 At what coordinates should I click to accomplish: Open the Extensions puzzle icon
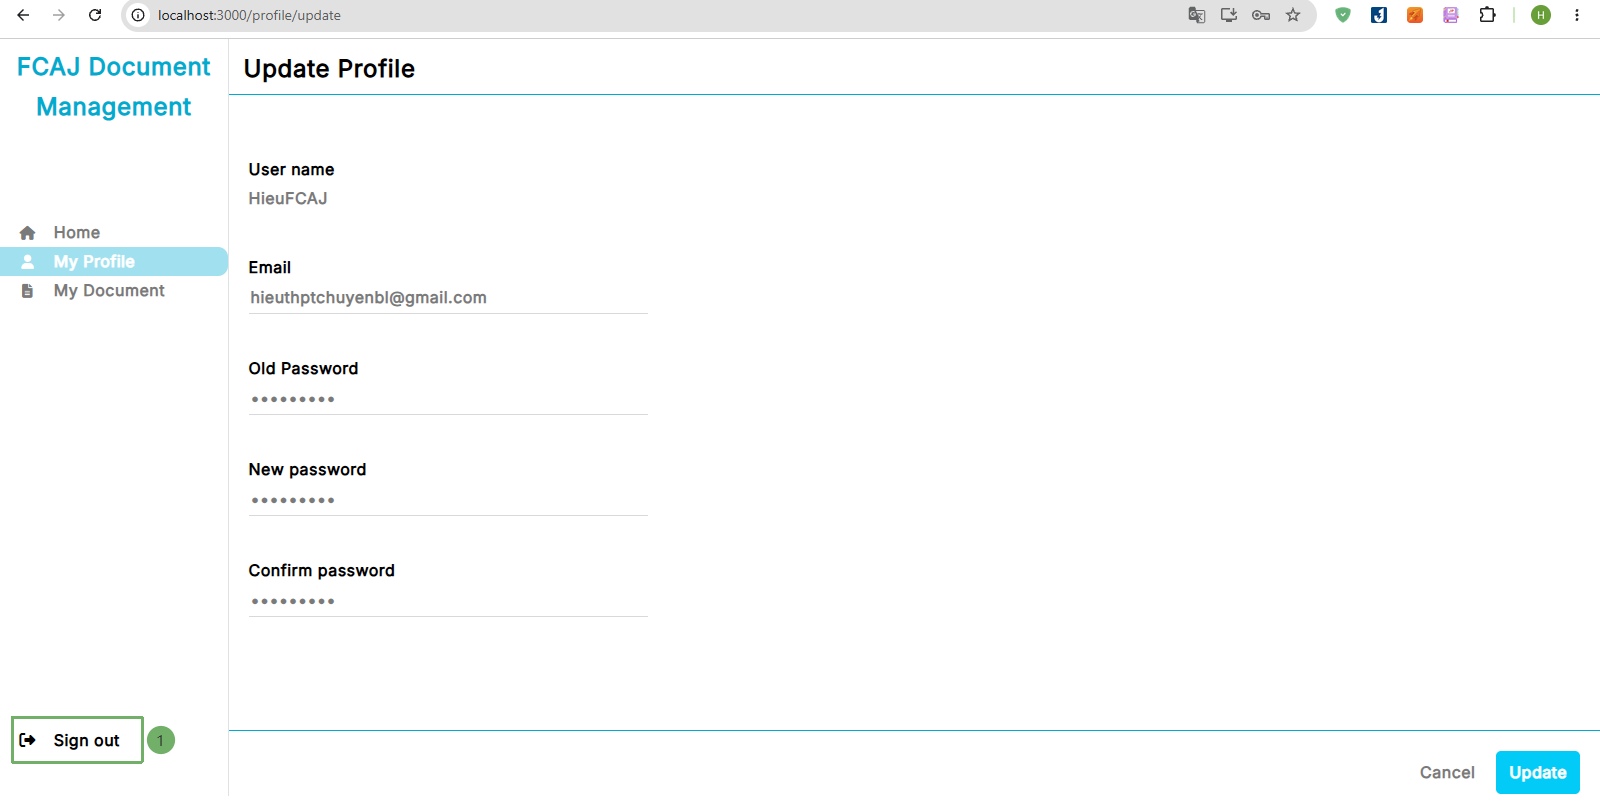point(1487,15)
